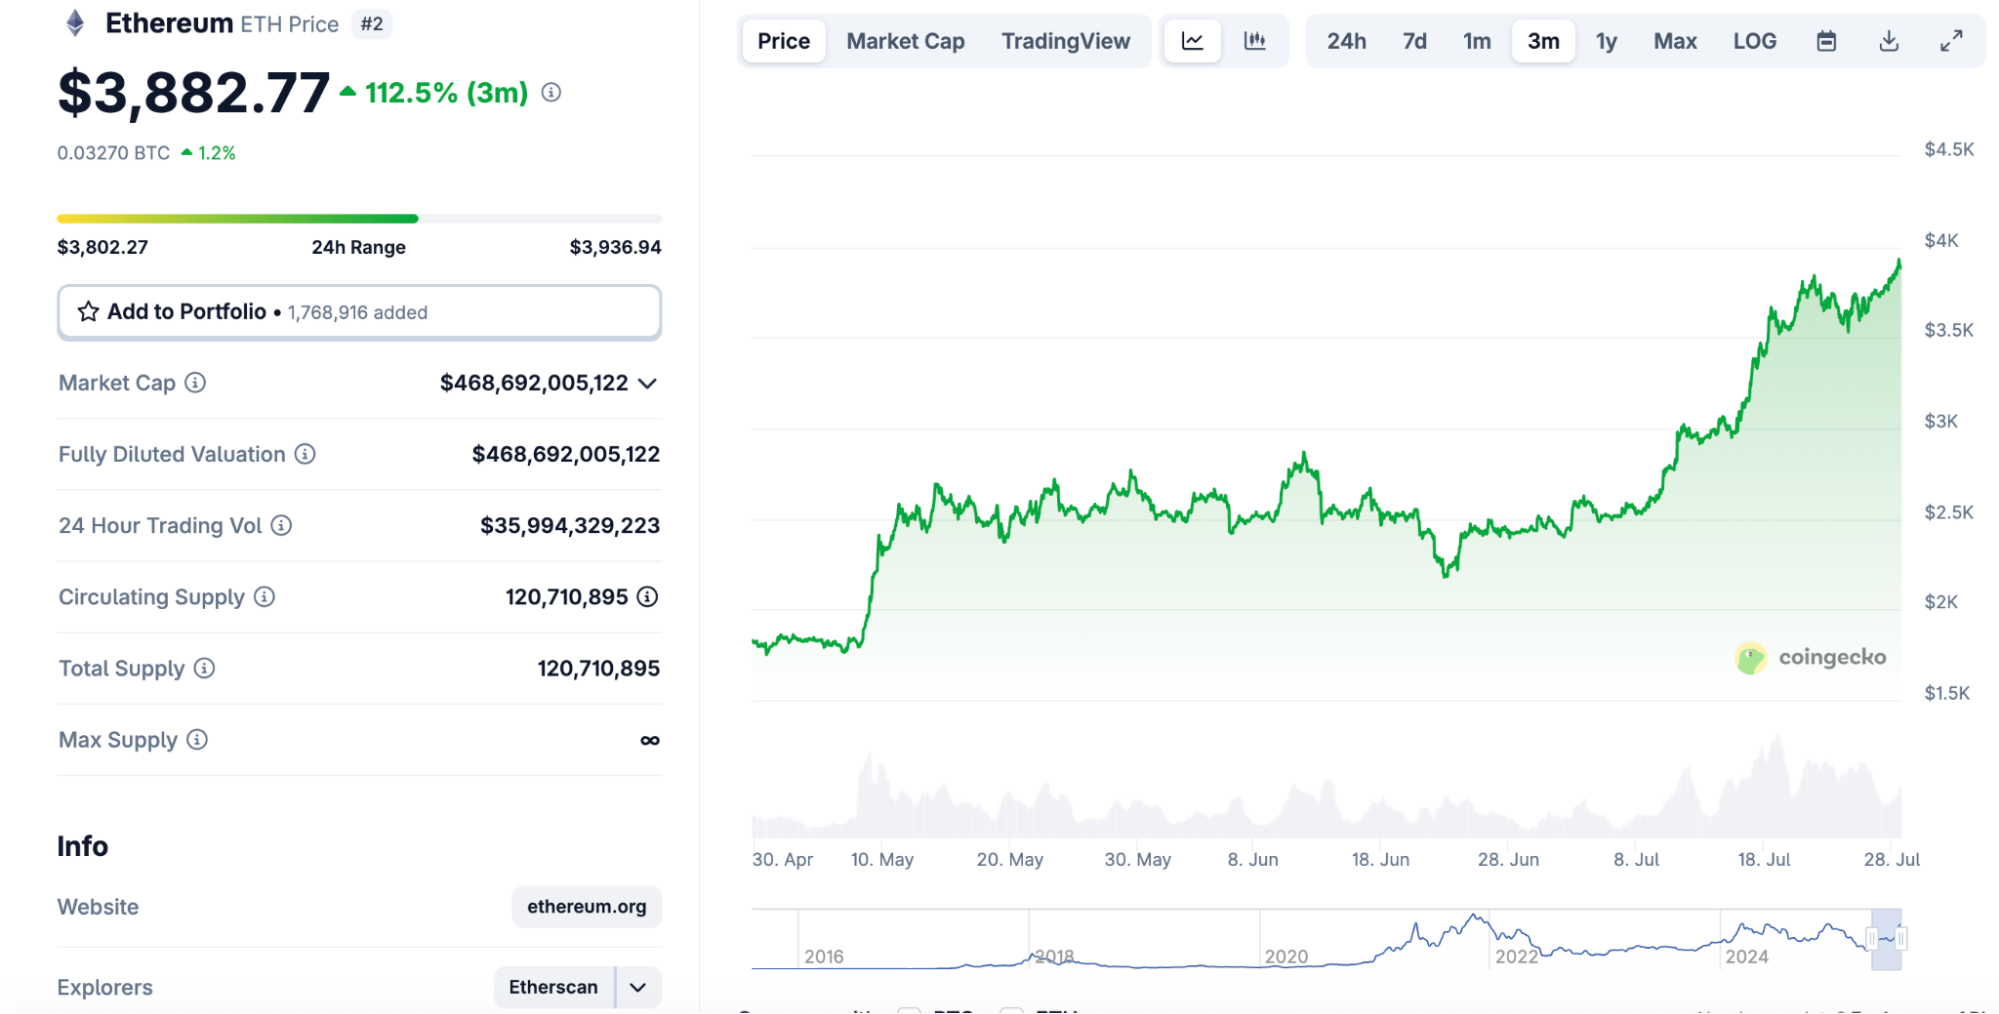Select 3m time range

(x=1543, y=41)
